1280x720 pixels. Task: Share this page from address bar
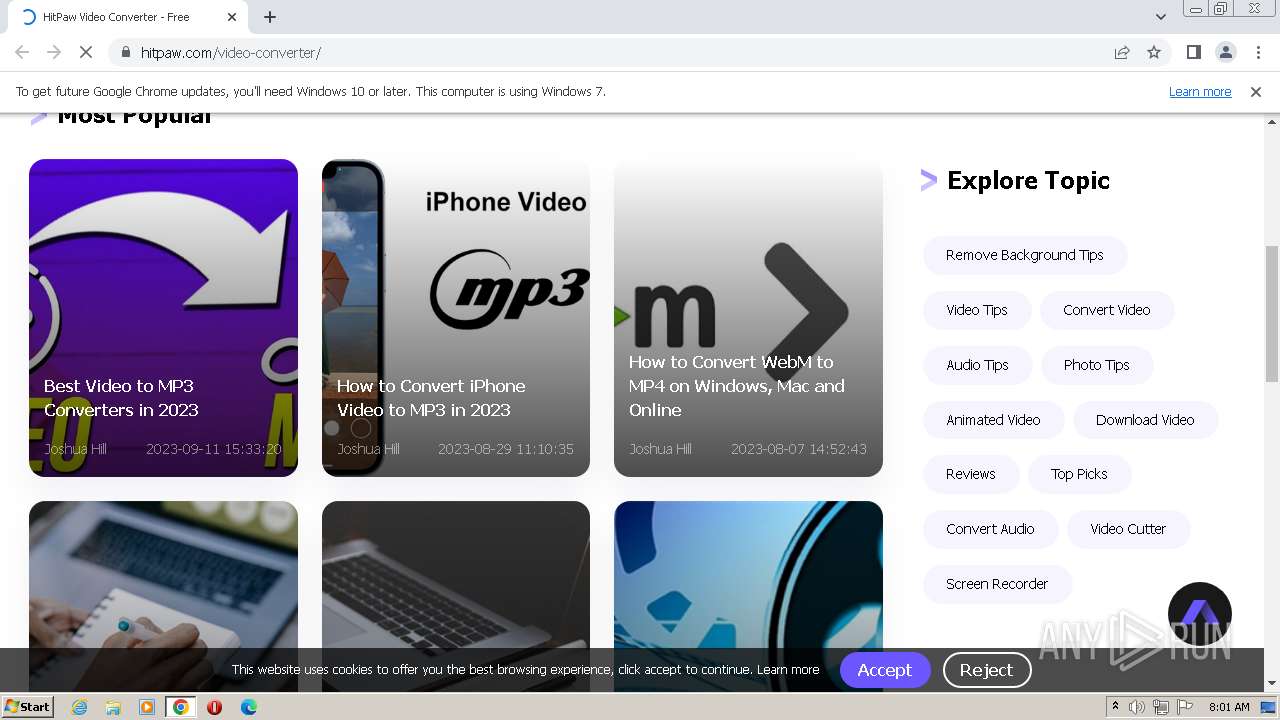click(1122, 52)
